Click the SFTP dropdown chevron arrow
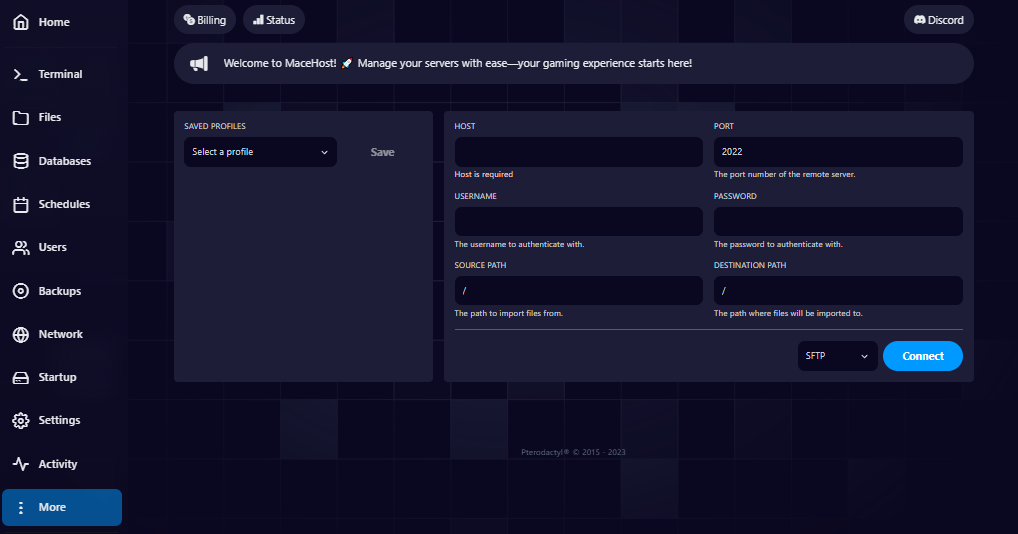 pyautogui.click(x=864, y=356)
